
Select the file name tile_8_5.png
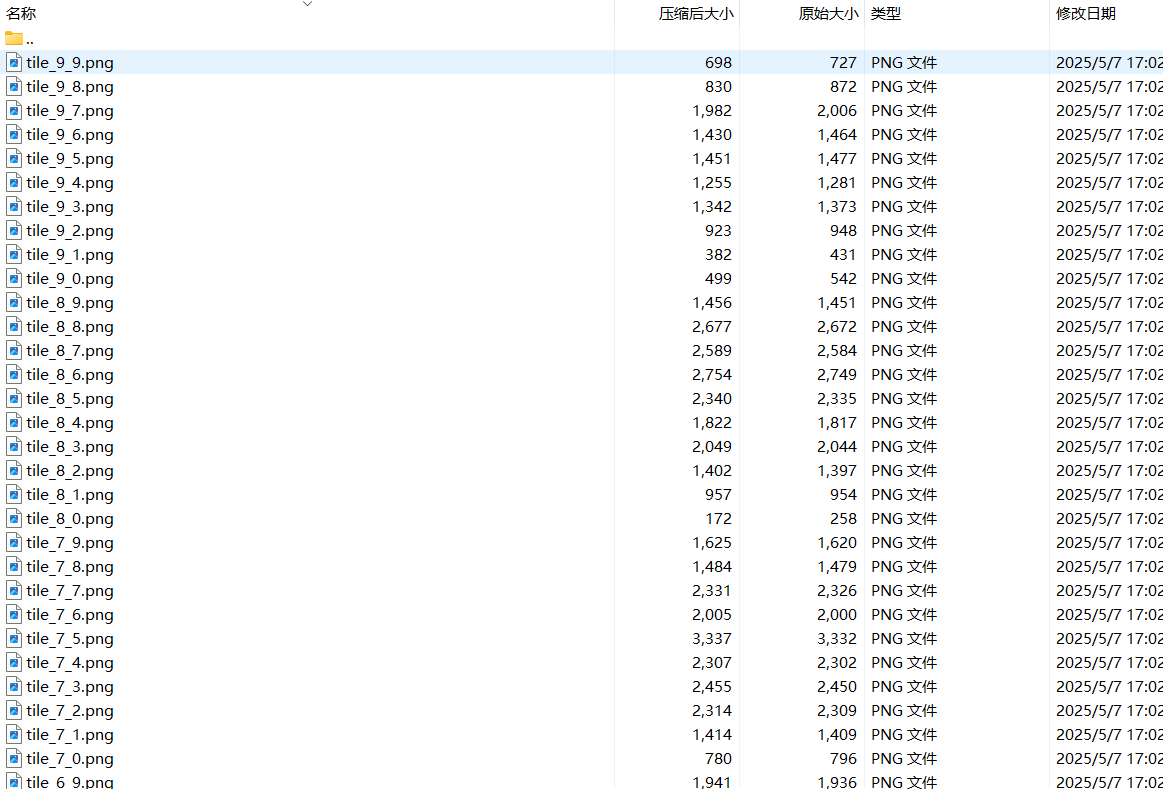click(x=70, y=399)
